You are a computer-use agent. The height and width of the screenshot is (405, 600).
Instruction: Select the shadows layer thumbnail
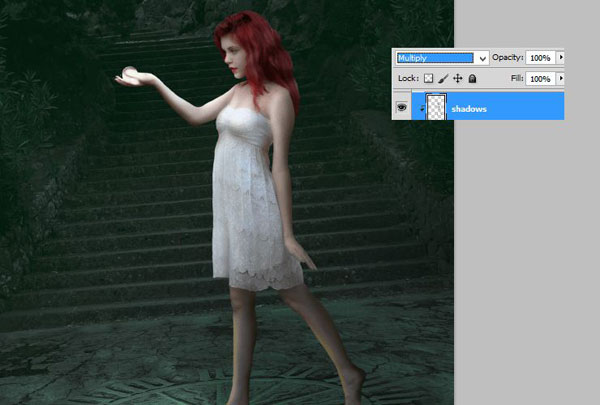tap(436, 107)
